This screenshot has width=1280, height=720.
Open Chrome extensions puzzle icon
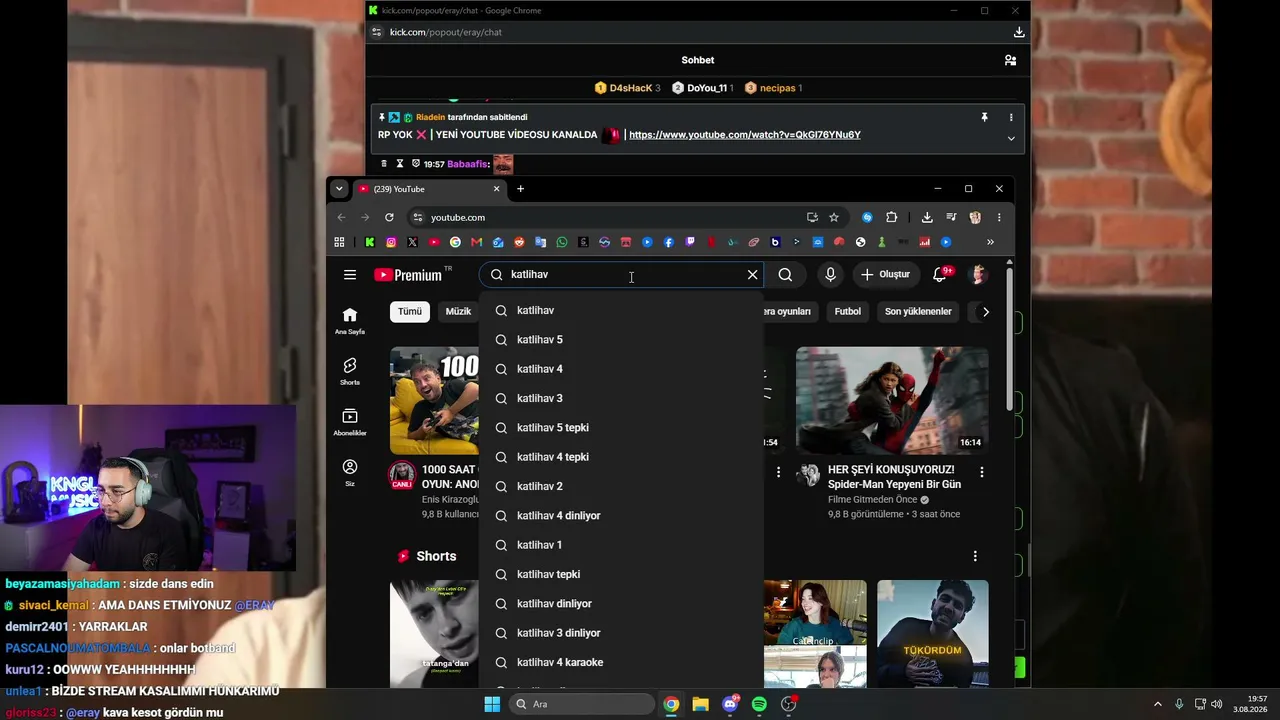(892, 217)
